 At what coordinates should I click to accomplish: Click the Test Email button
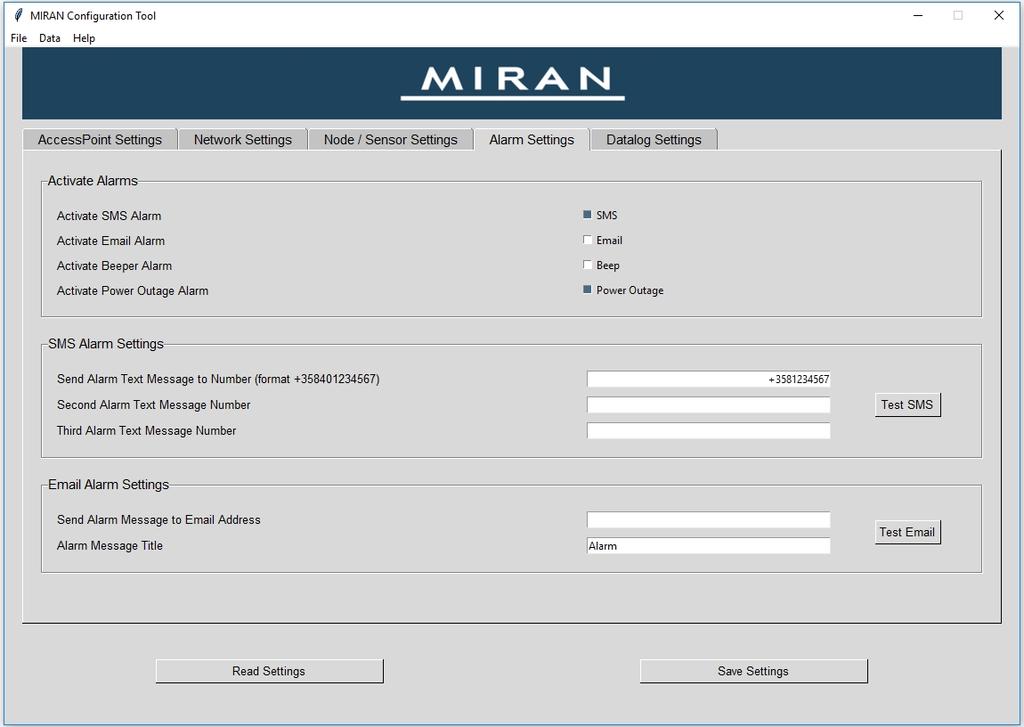click(x=907, y=532)
